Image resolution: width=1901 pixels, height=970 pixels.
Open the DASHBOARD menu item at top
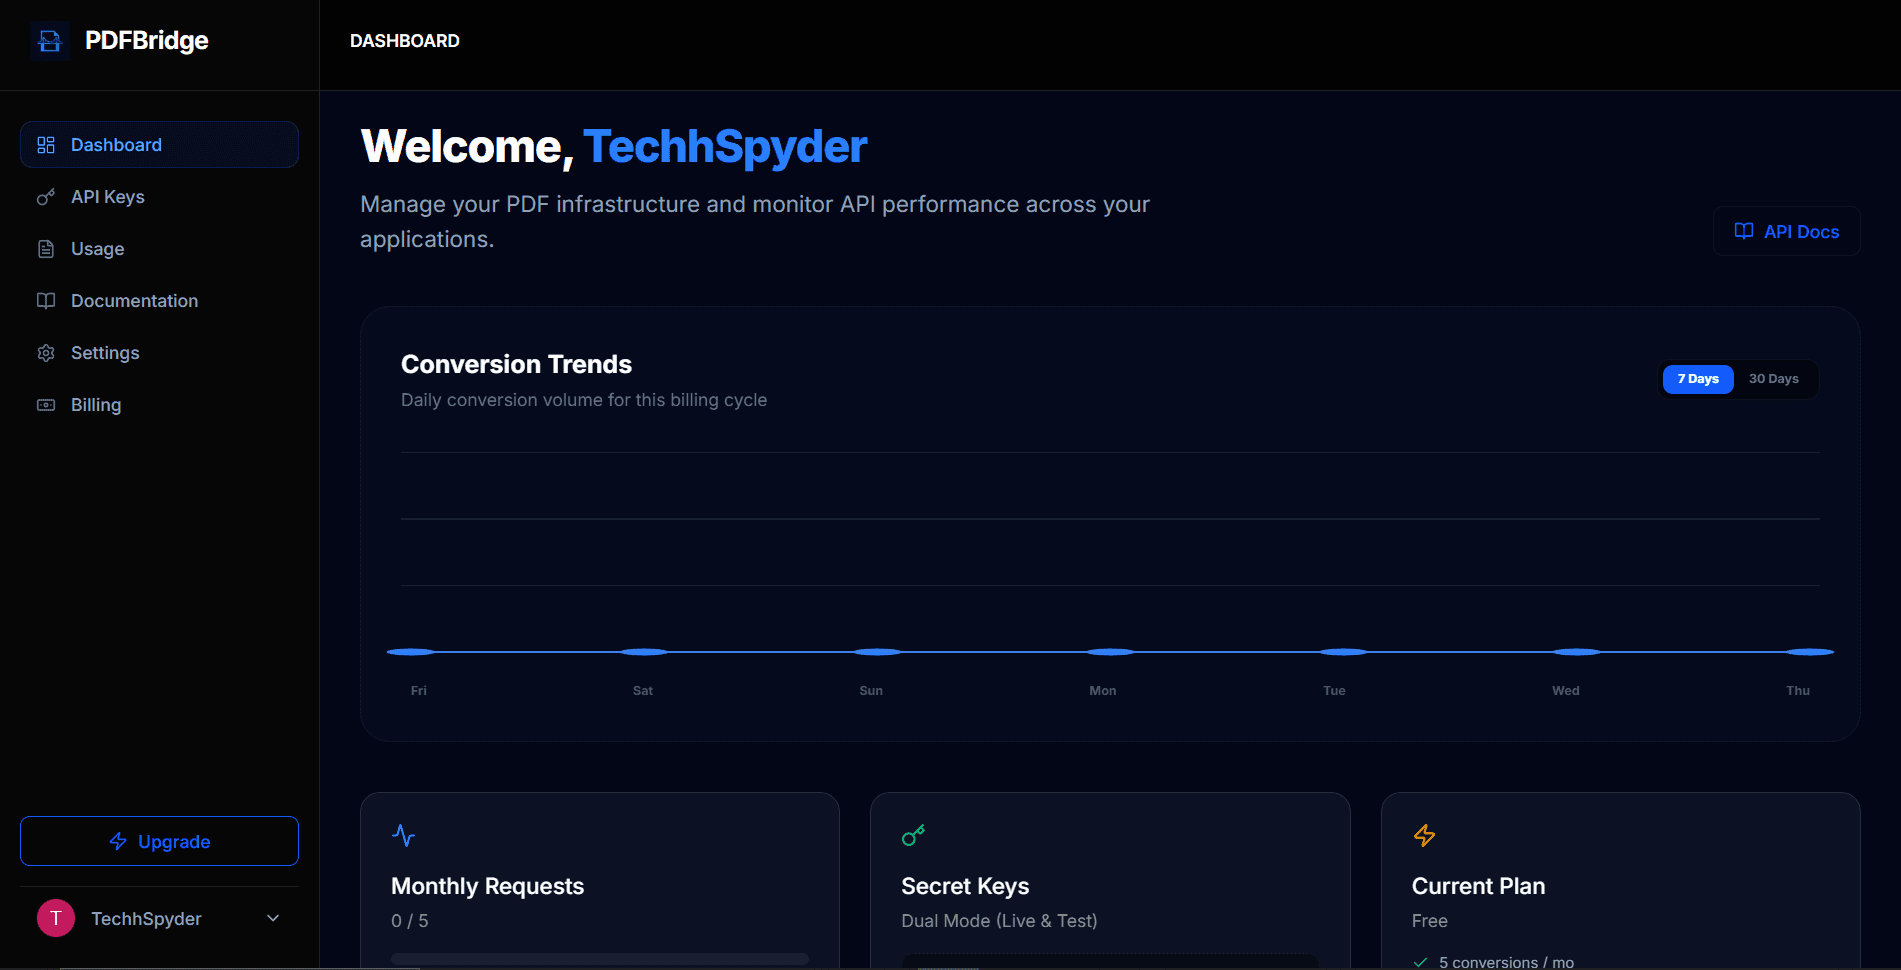404,41
